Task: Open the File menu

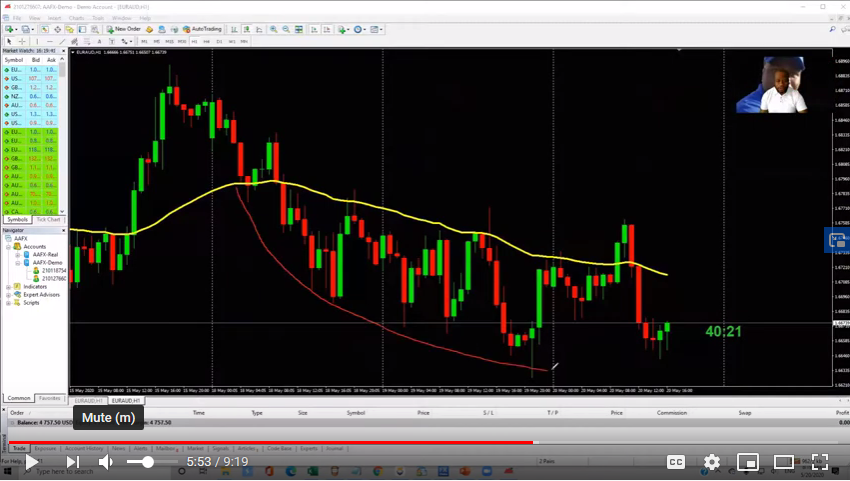Action: [x=17, y=18]
